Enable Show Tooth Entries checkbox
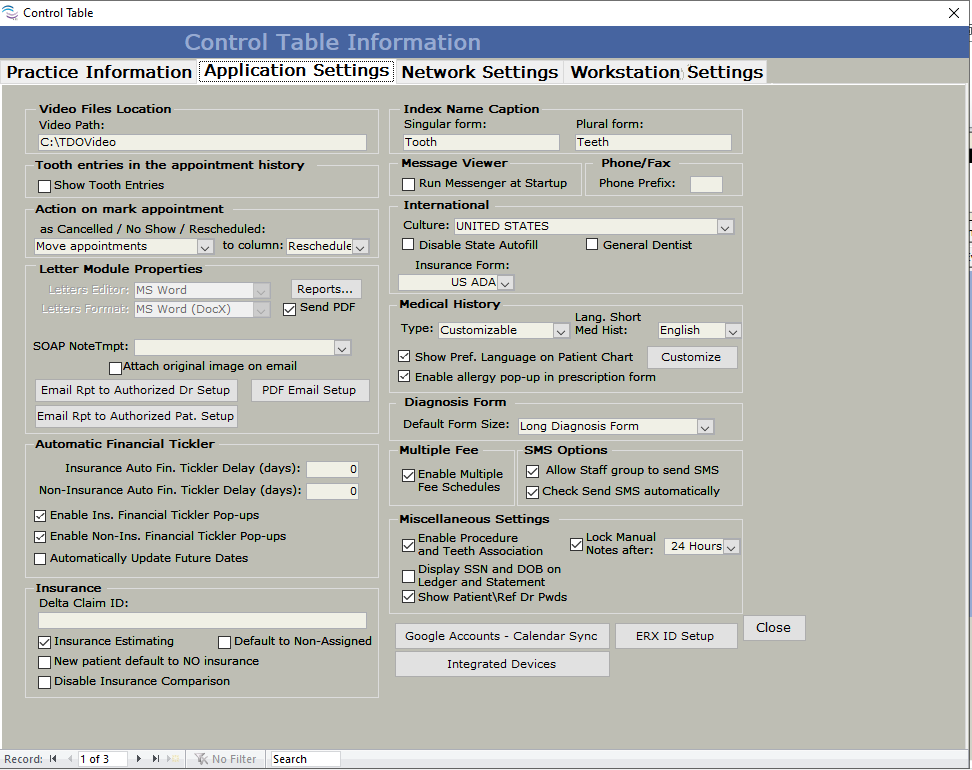Image resolution: width=972 pixels, height=770 pixels. click(x=44, y=186)
